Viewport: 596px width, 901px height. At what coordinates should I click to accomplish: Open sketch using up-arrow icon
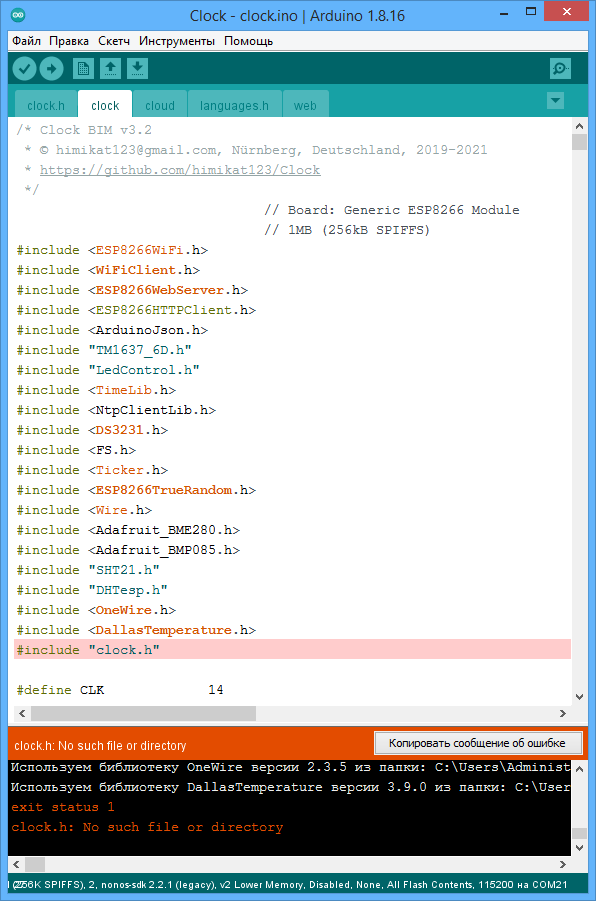(110, 69)
